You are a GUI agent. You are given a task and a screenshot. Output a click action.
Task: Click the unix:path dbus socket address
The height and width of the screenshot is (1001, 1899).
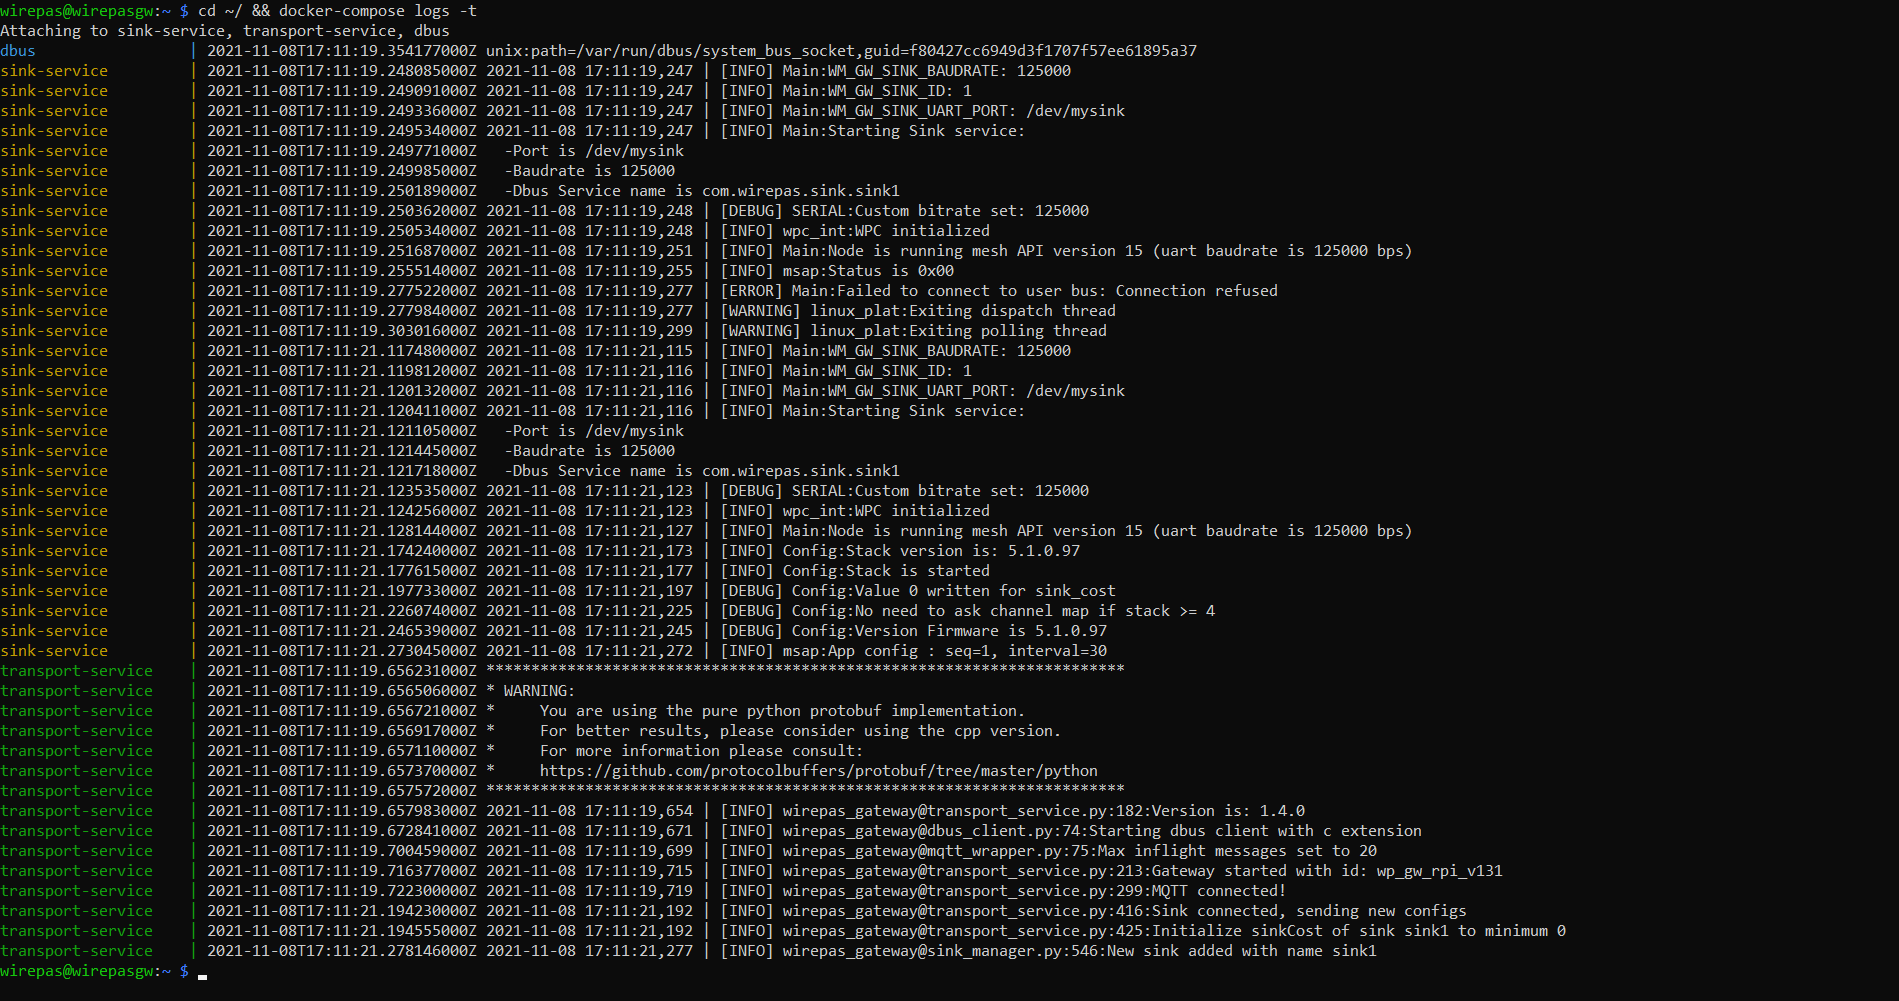pyautogui.click(x=841, y=51)
